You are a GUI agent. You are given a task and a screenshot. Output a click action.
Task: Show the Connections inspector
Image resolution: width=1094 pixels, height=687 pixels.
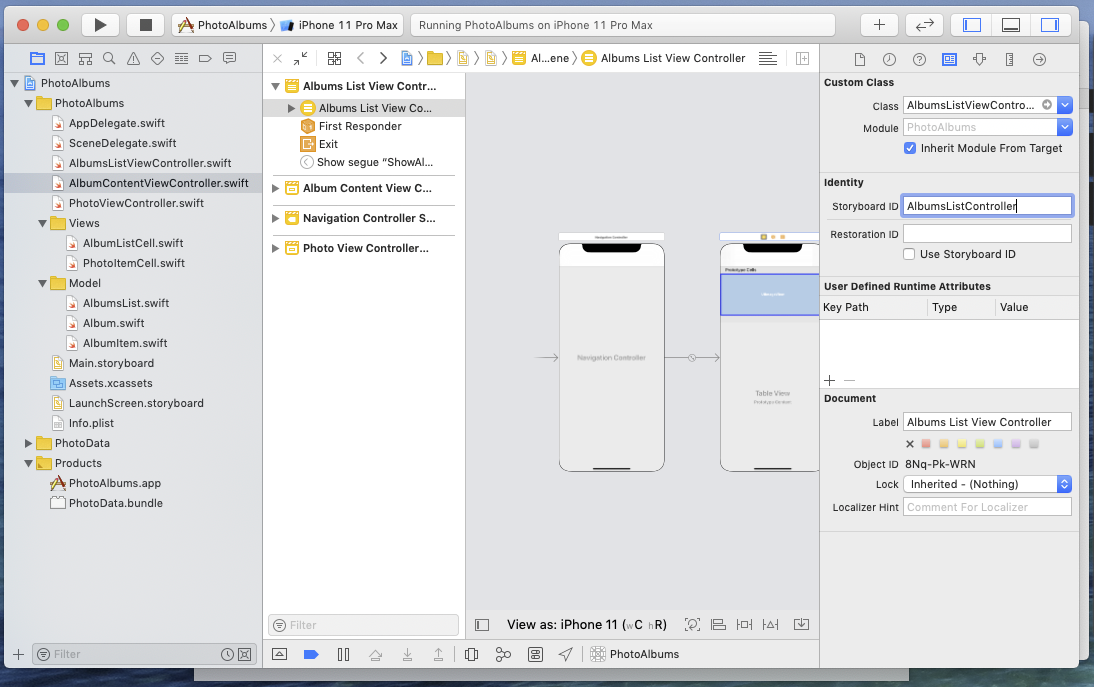pyautogui.click(x=1040, y=59)
